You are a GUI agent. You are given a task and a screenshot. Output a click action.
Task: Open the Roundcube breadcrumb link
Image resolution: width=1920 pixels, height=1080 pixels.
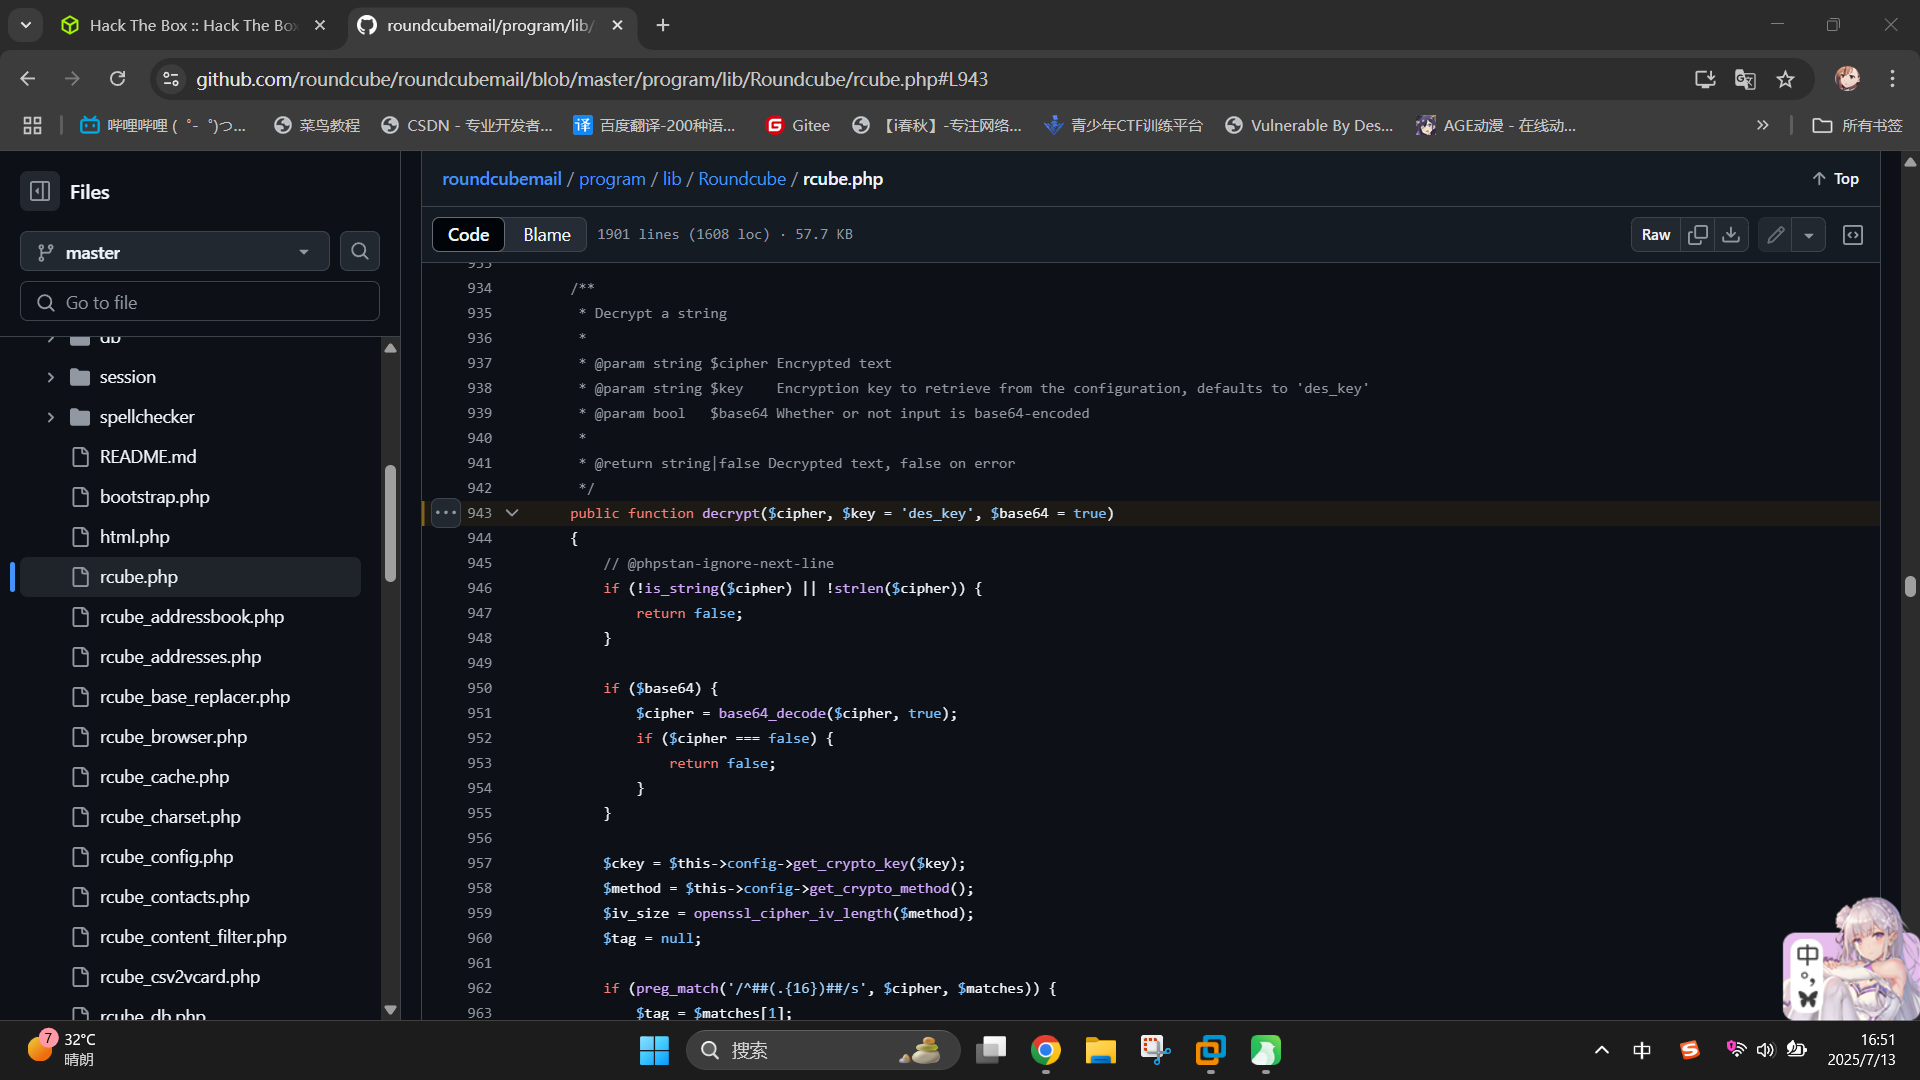point(741,179)
